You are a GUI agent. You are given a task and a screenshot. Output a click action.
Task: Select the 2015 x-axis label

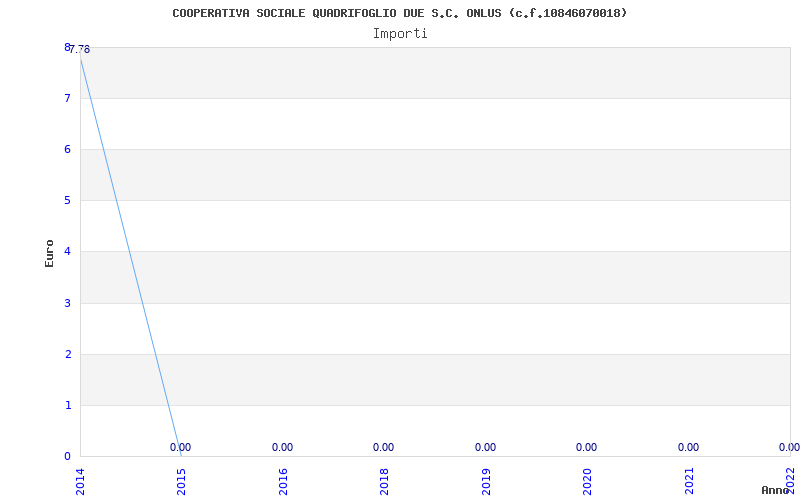coord(181,482)
